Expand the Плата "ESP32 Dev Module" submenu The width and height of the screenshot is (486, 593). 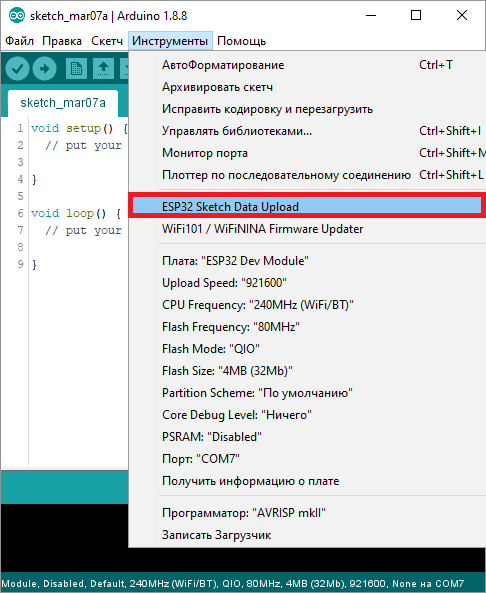click(x=307, y=261)
